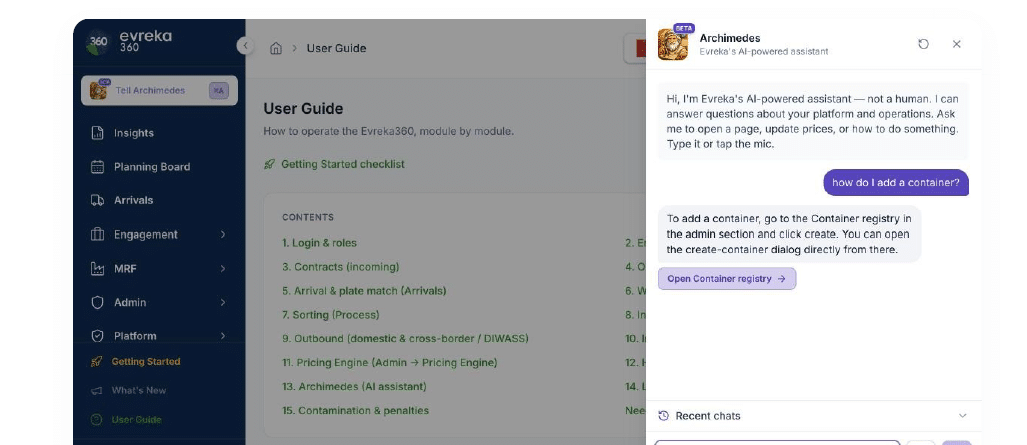
Task: Expand the MRF submenu chevron
Action: 223,268
